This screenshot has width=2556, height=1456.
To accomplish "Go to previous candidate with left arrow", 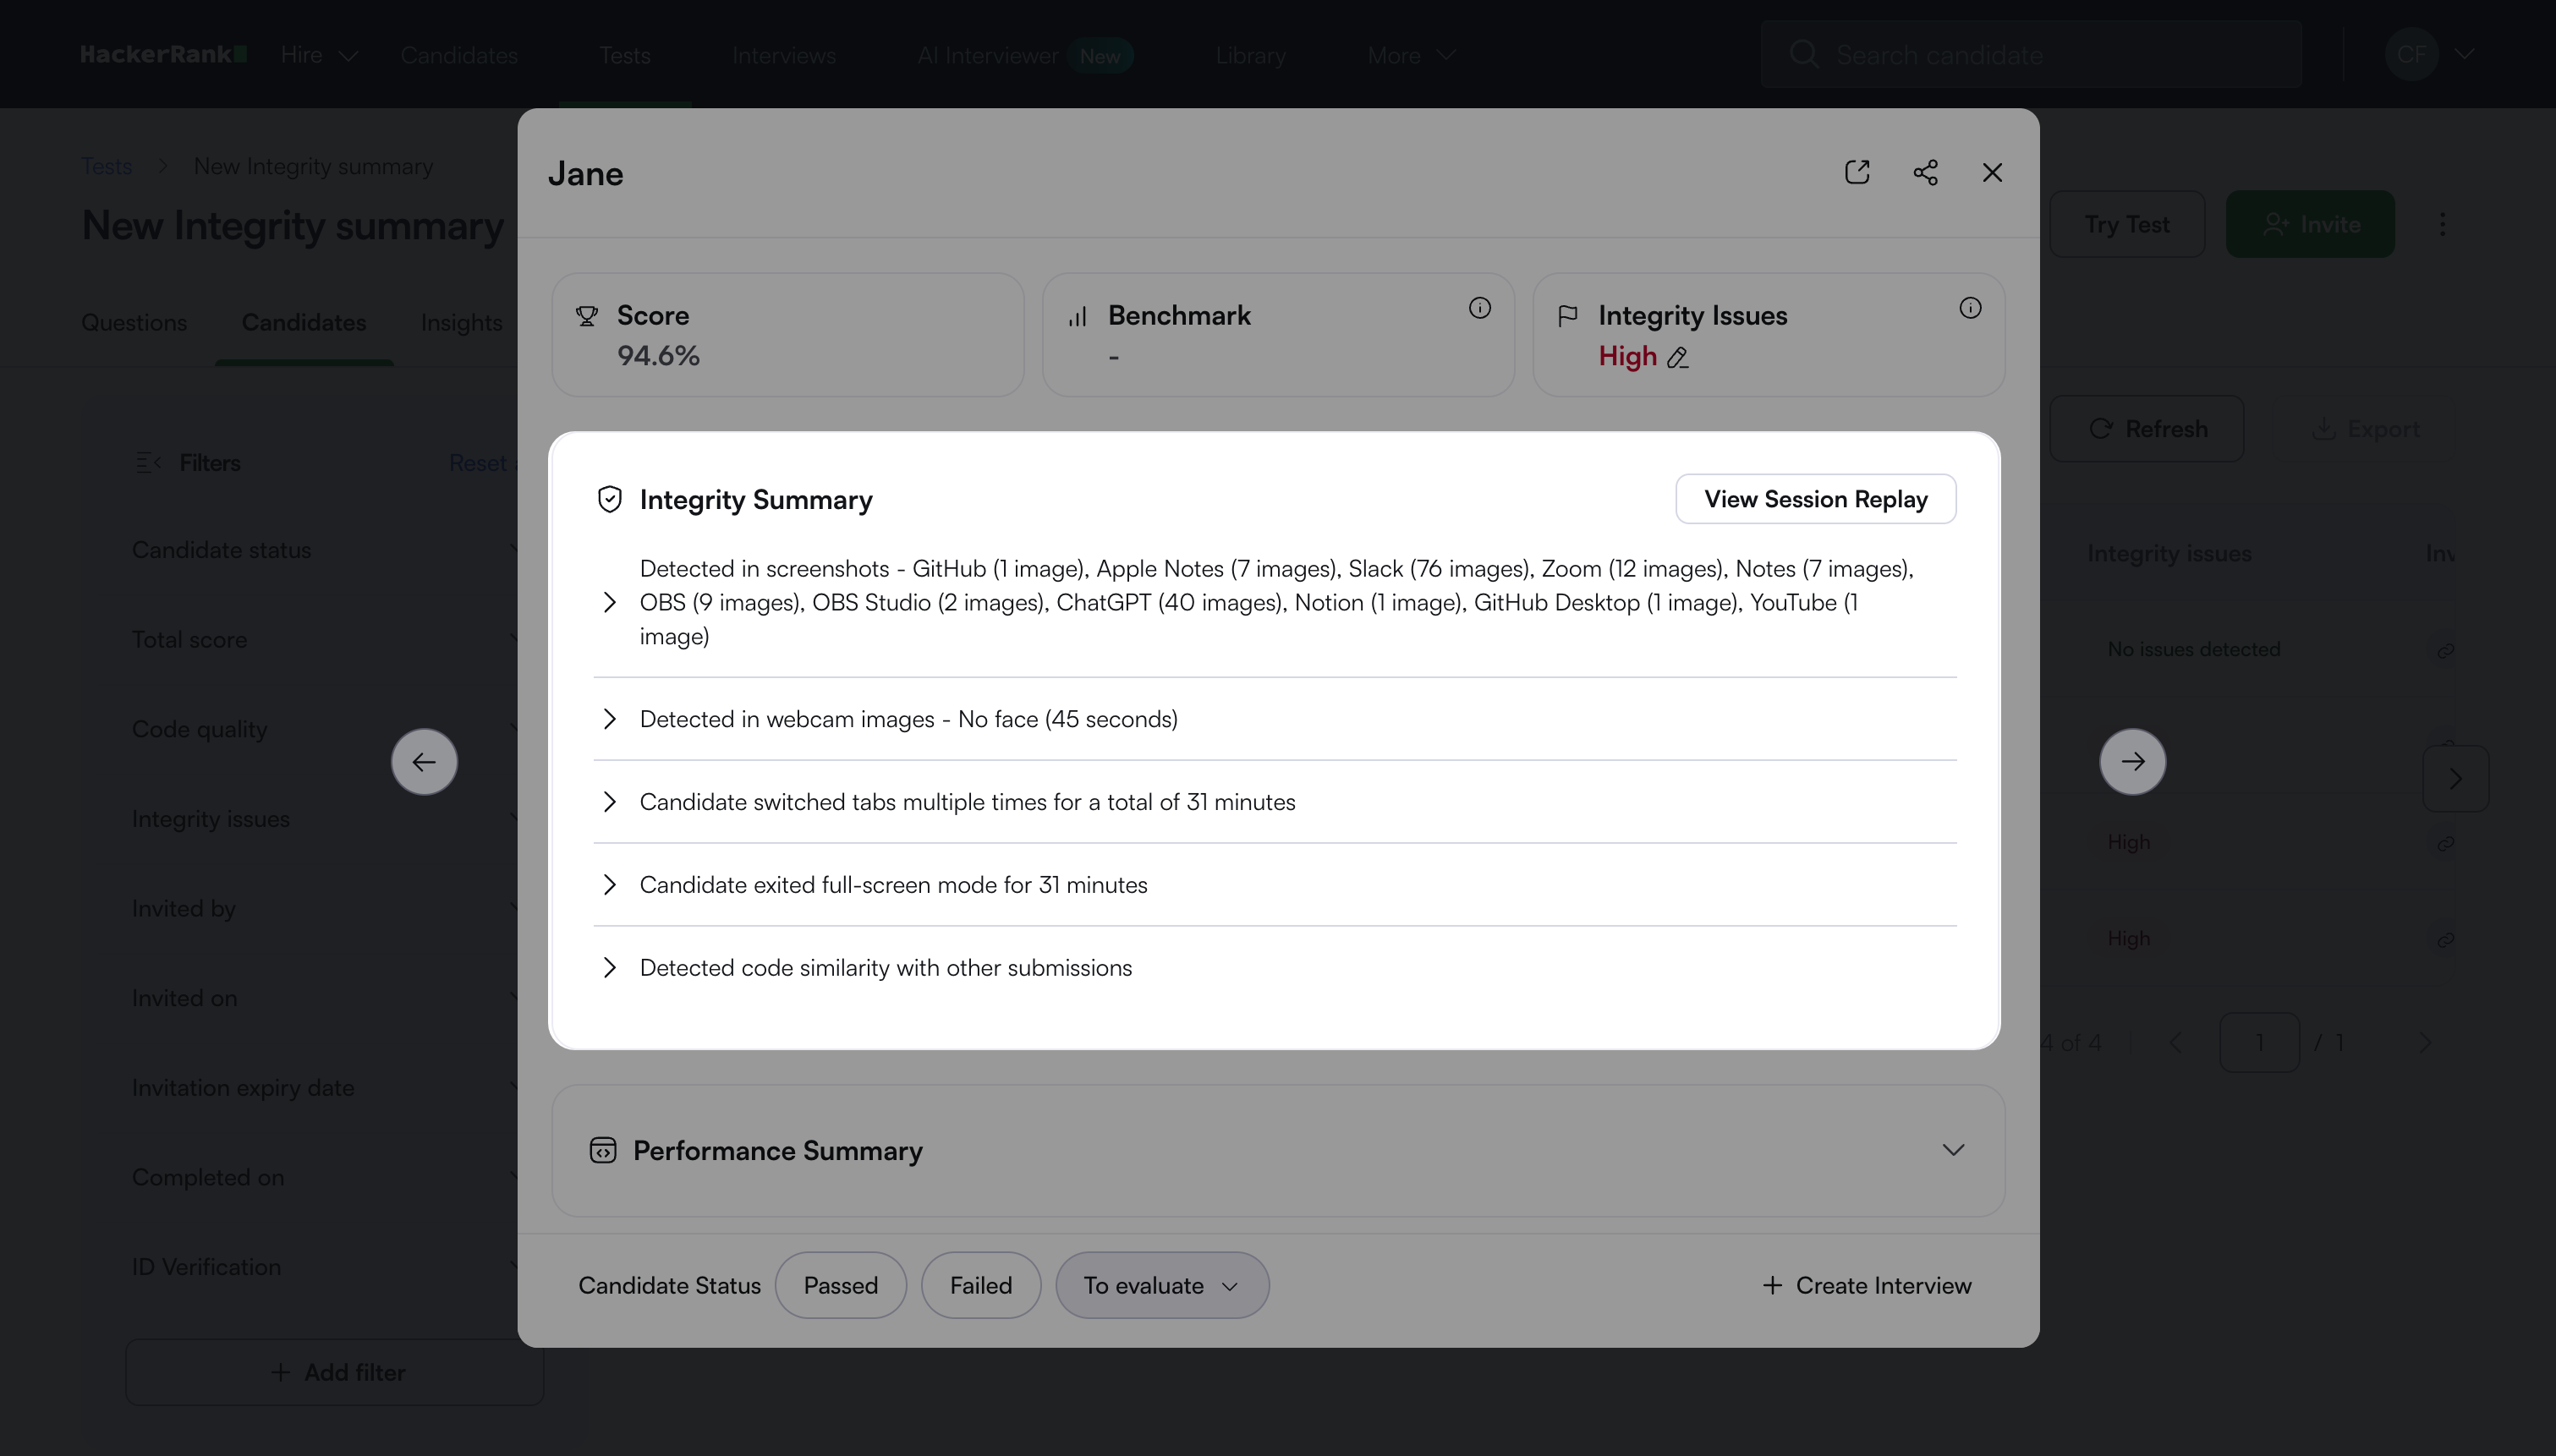I will (x=424, y=762).
